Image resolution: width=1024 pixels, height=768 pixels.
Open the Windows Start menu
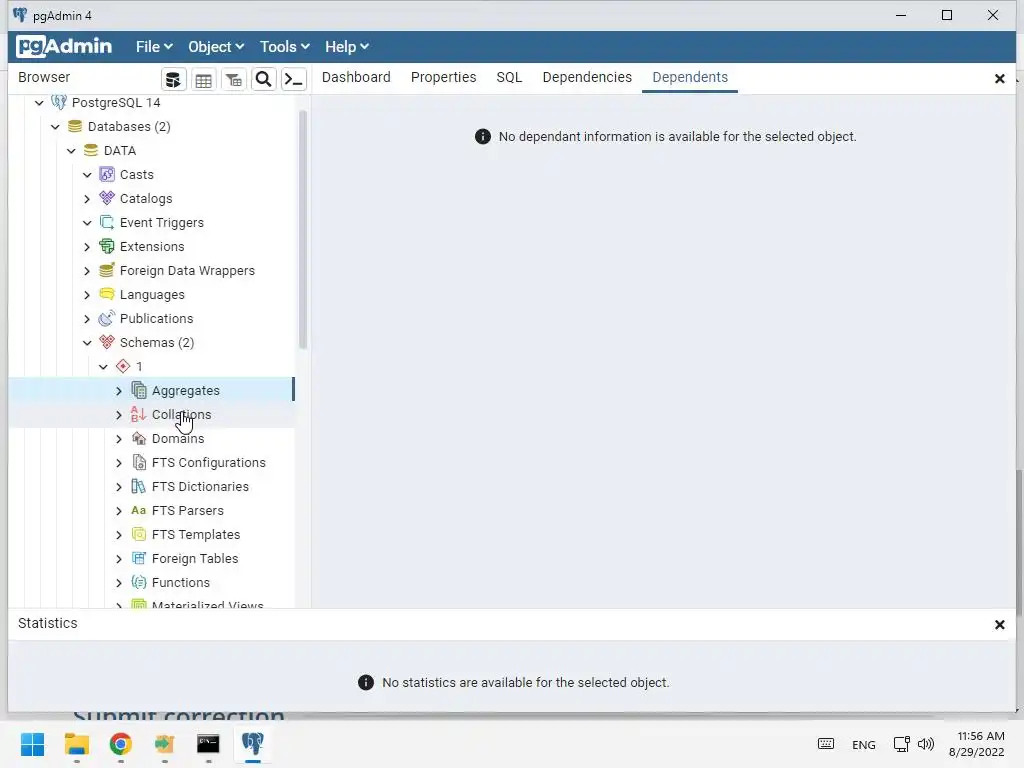[33, 744]
